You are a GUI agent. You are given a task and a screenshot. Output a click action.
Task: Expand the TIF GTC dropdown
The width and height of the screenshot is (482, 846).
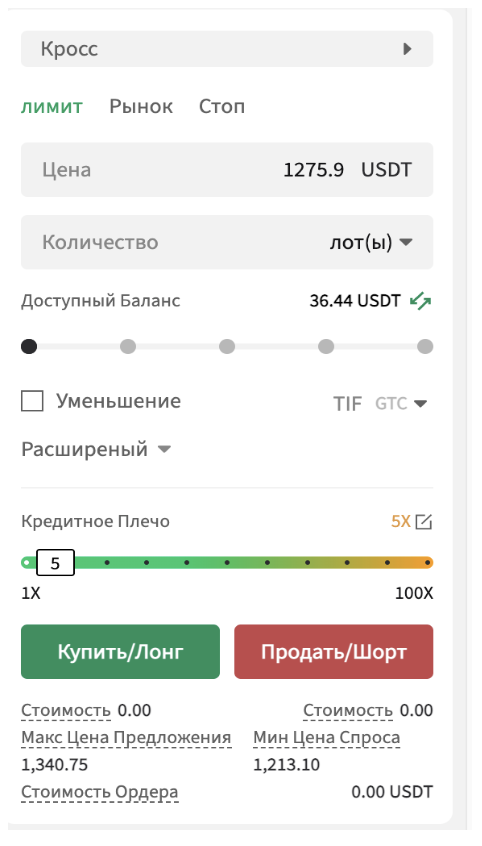pos(401,404)
